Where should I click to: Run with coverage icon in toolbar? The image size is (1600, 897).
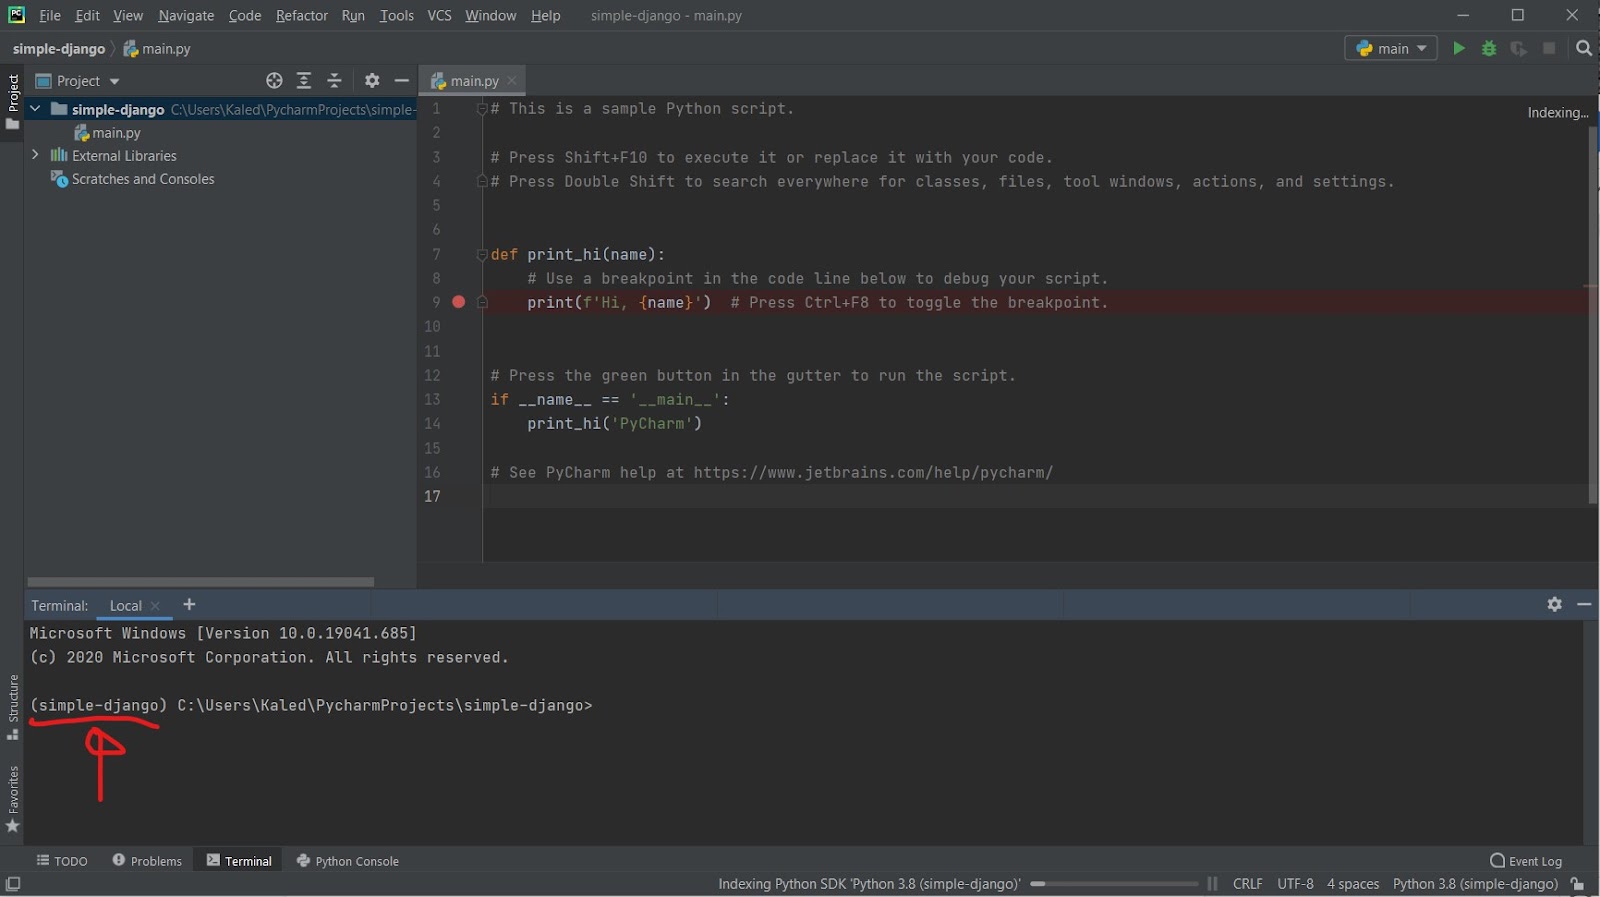click(1519, 48)
